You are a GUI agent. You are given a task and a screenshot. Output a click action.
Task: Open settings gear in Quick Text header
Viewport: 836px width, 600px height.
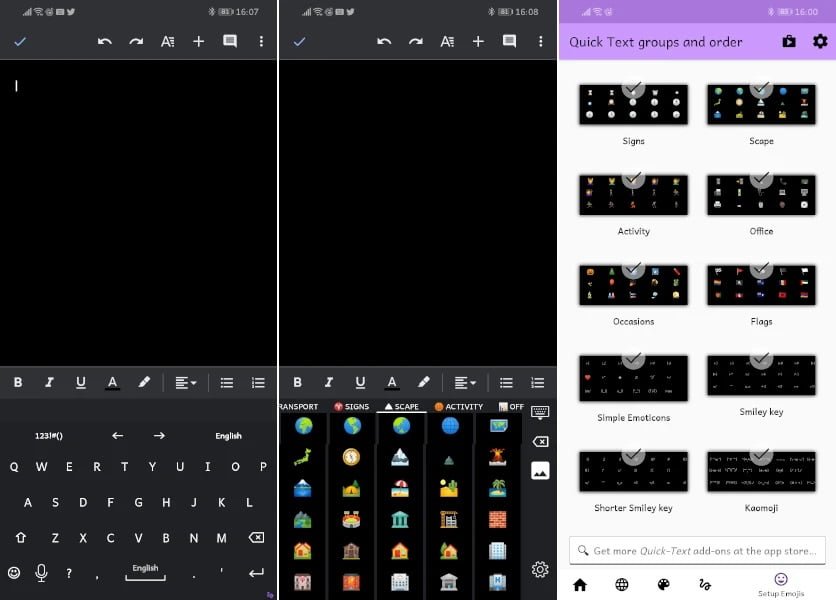[820, 42]
